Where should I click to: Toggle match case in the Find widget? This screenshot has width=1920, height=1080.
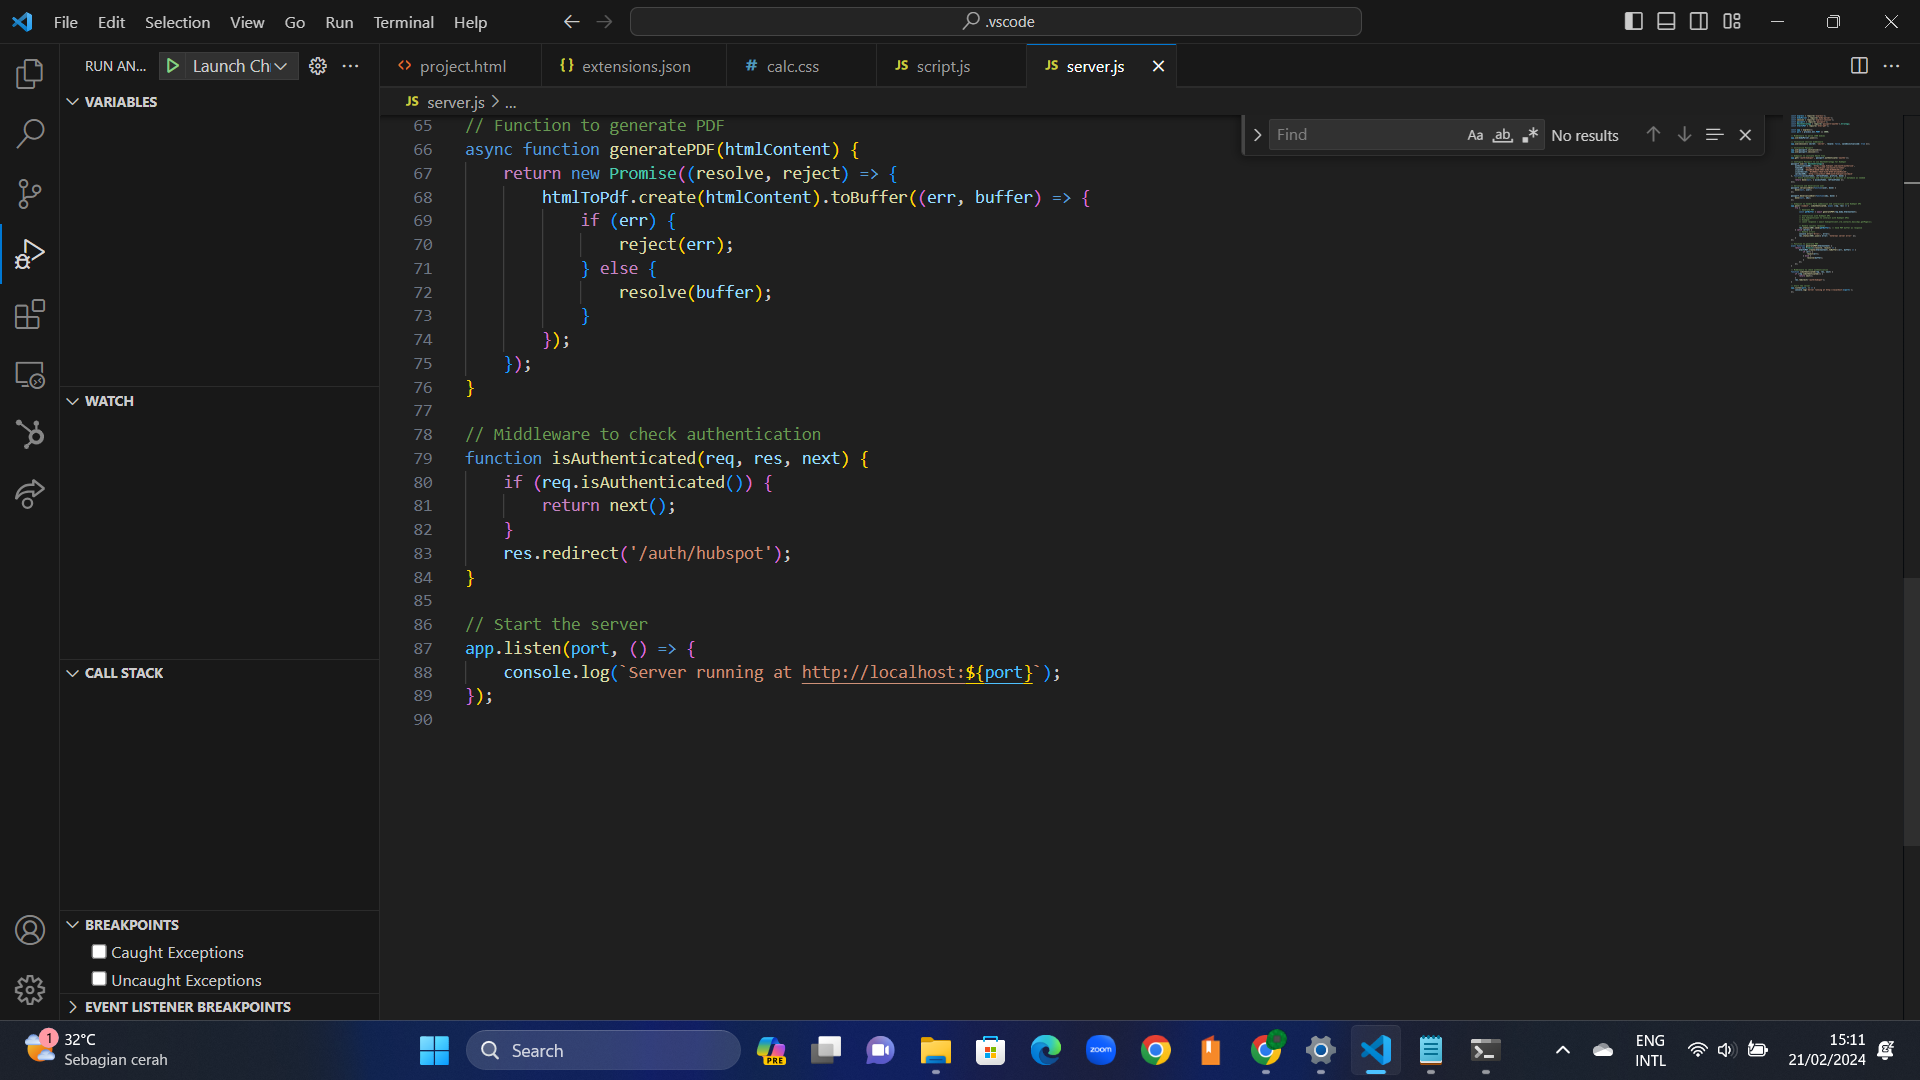pos(1475,134)
